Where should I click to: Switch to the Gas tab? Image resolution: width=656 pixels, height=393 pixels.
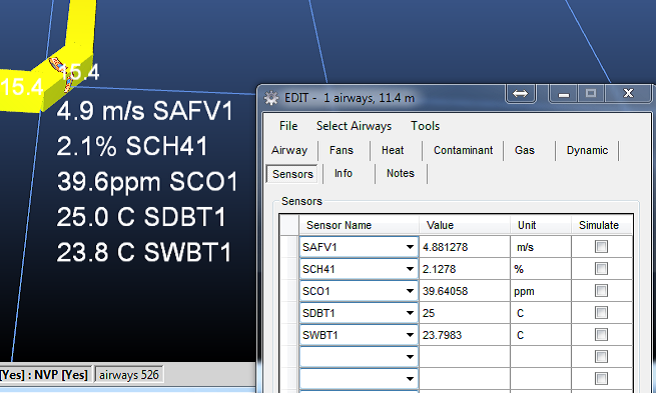(x=525, y=150)
